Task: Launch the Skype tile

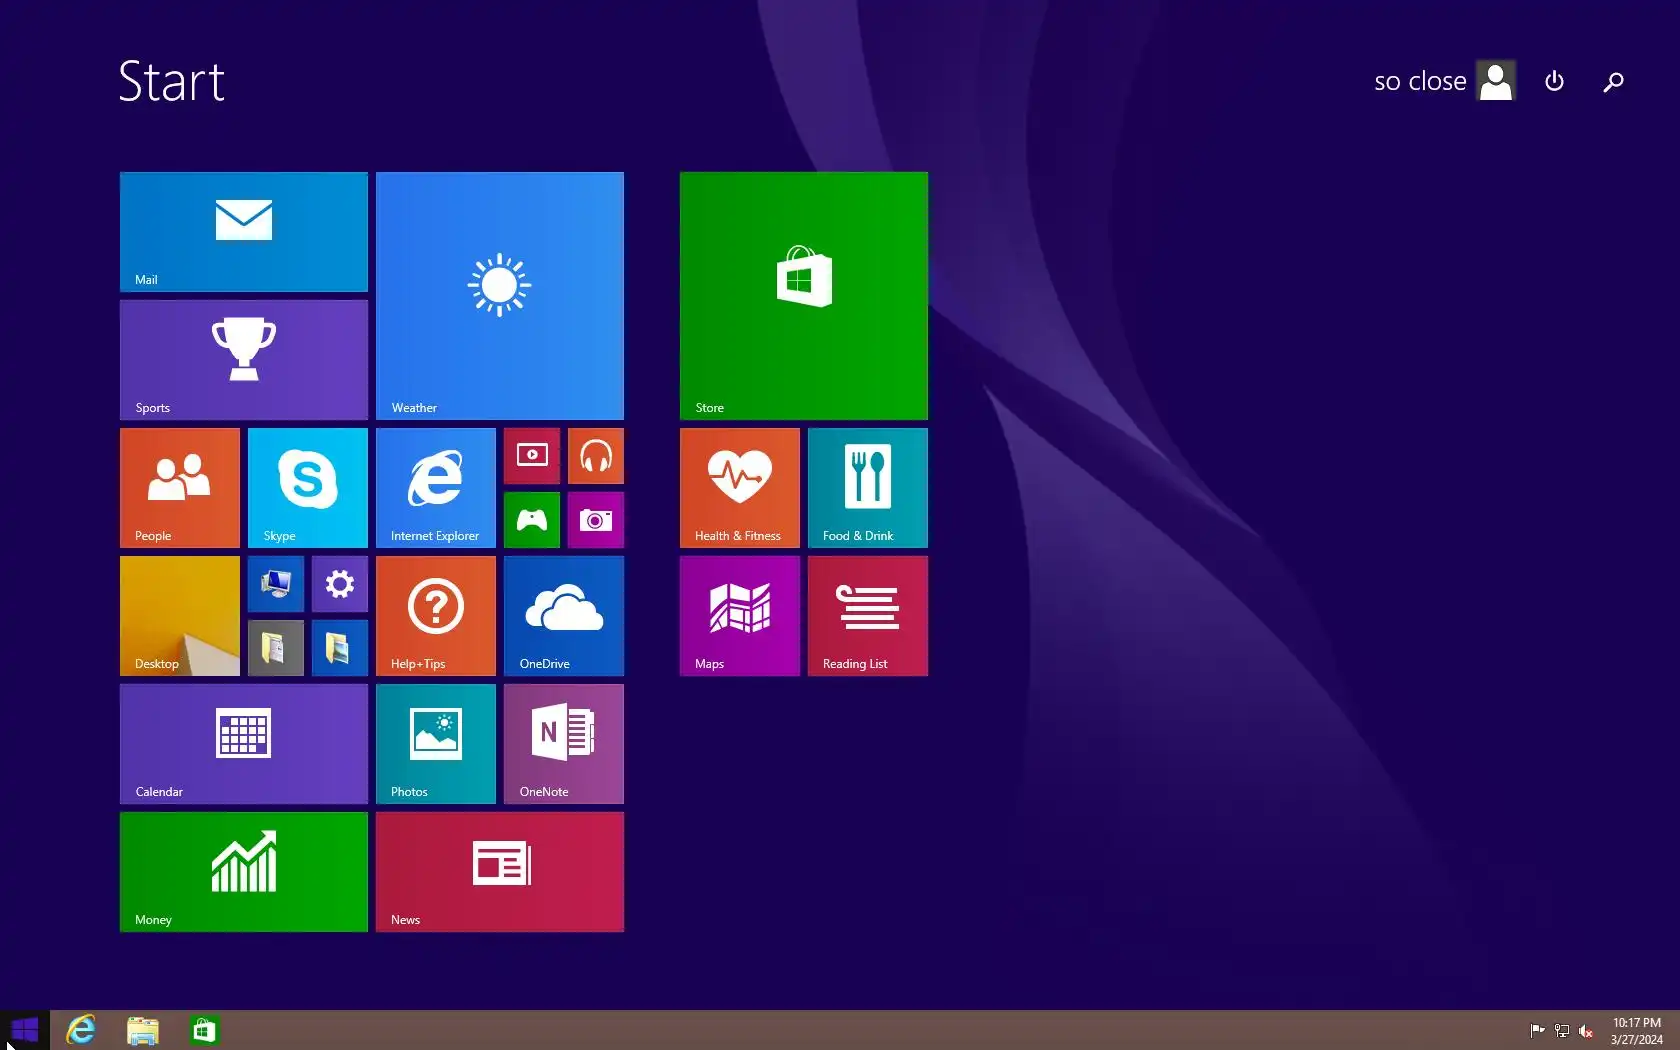Action: click(308, 488)
